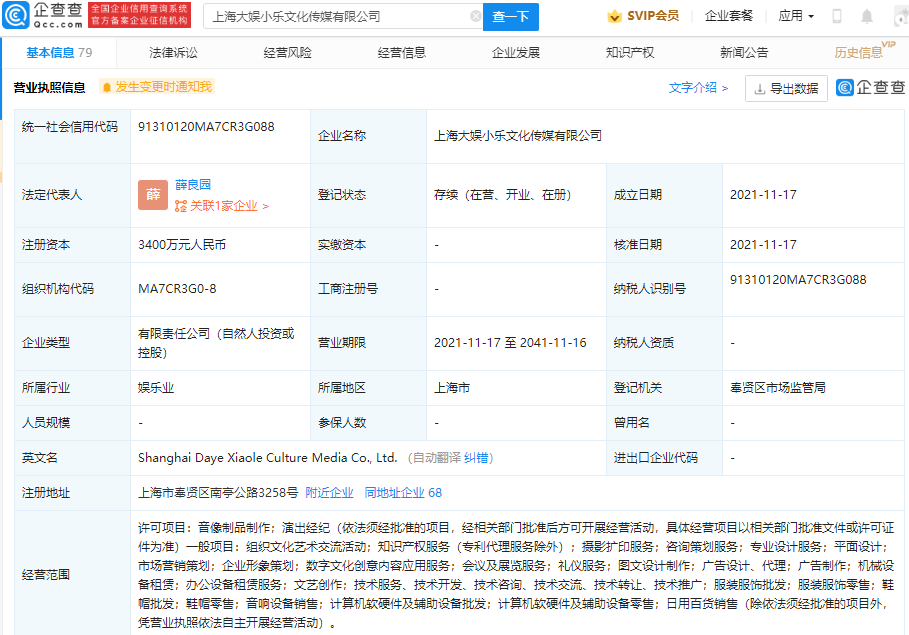
Task: Click the MA7CR3G0-8 organization code
Action: (x=177, y=289)
